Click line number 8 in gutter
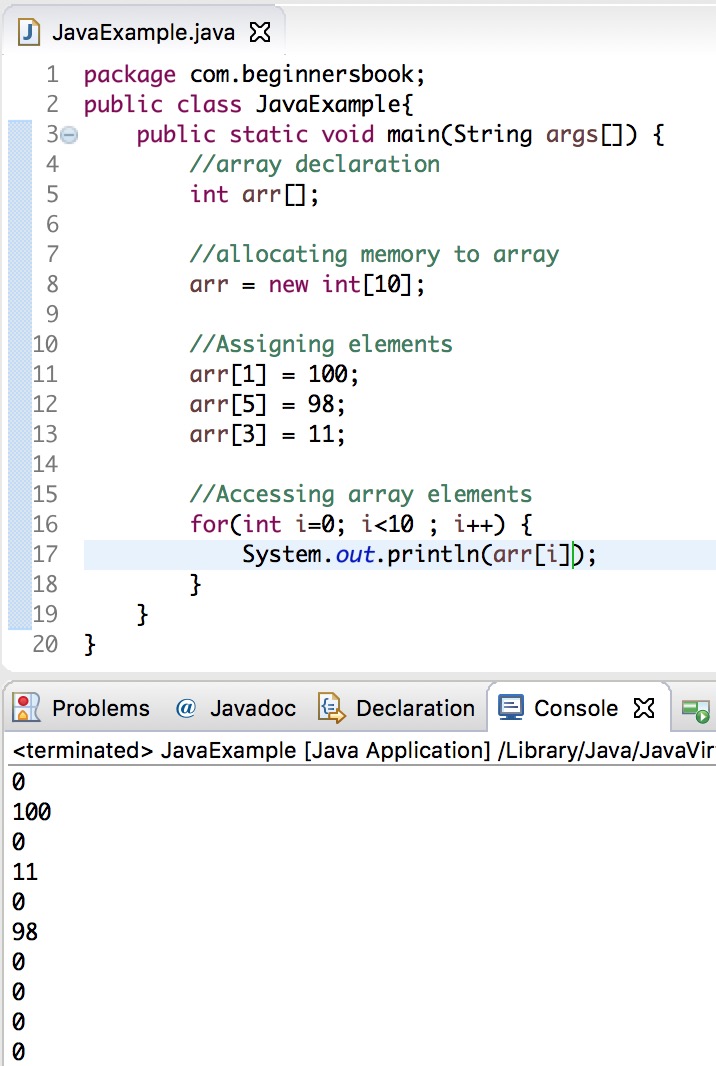This screenshot has height=1066, width=716. click(52, 284)
